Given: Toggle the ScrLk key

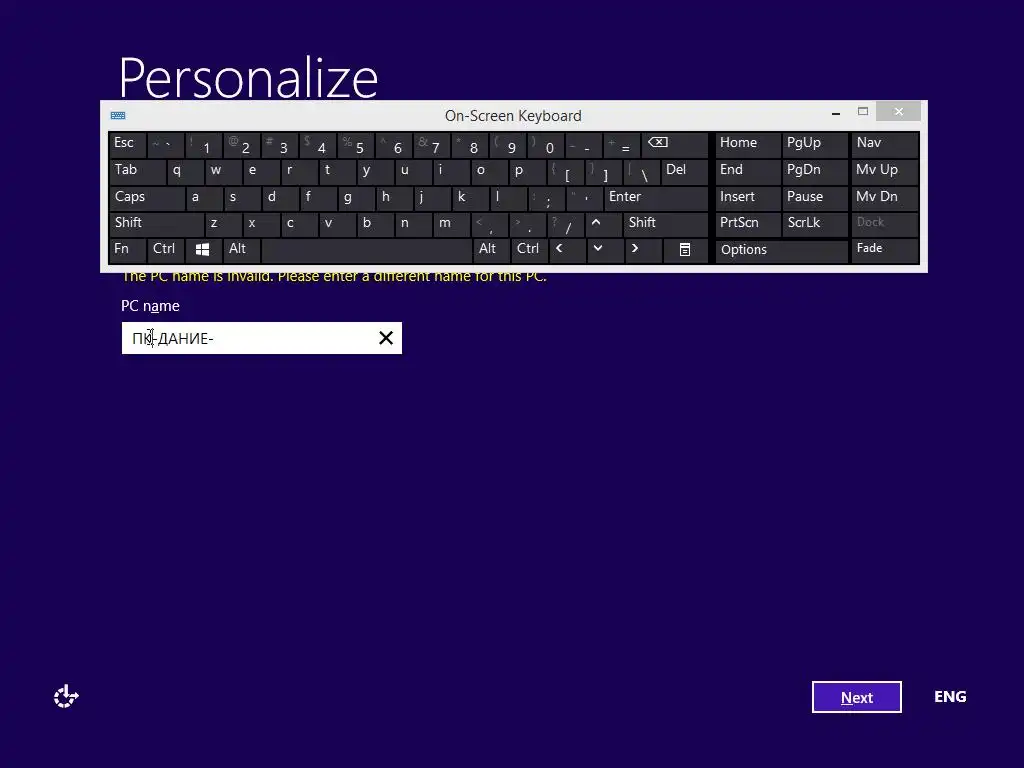Looking at the screenshot, I should [x=814, y=224].
